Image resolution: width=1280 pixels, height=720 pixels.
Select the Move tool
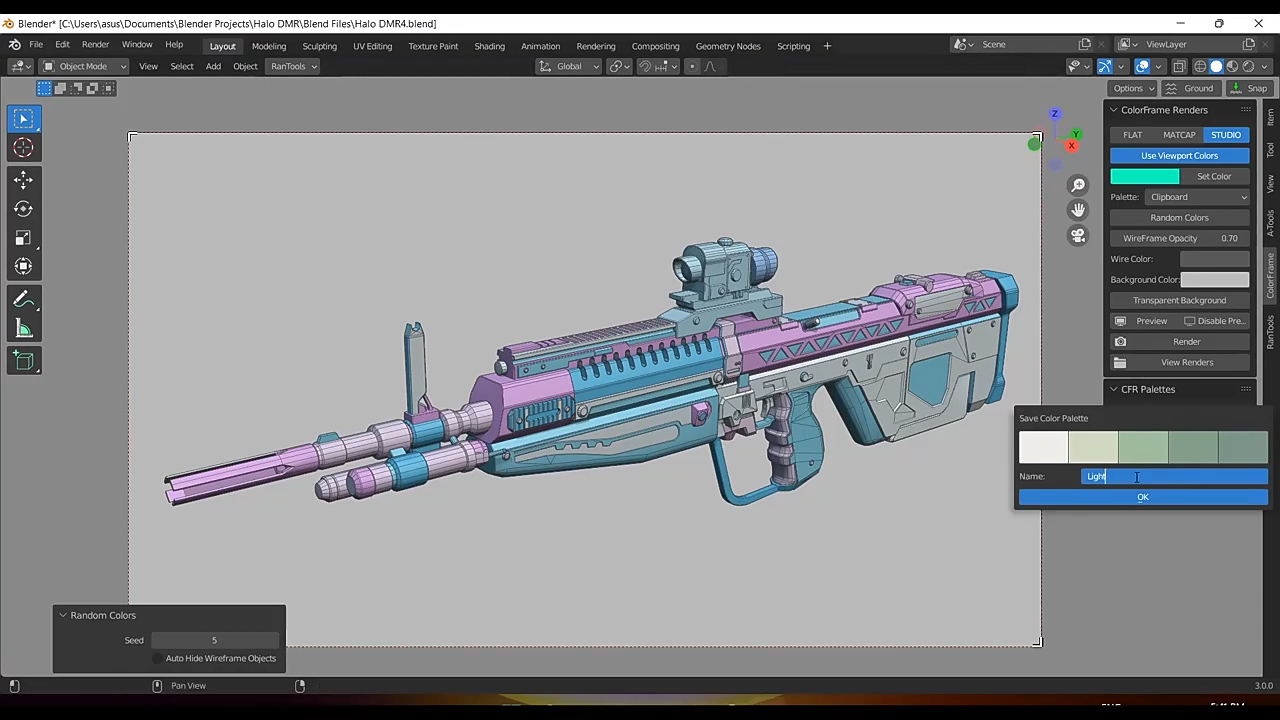[x=23, y=179]
